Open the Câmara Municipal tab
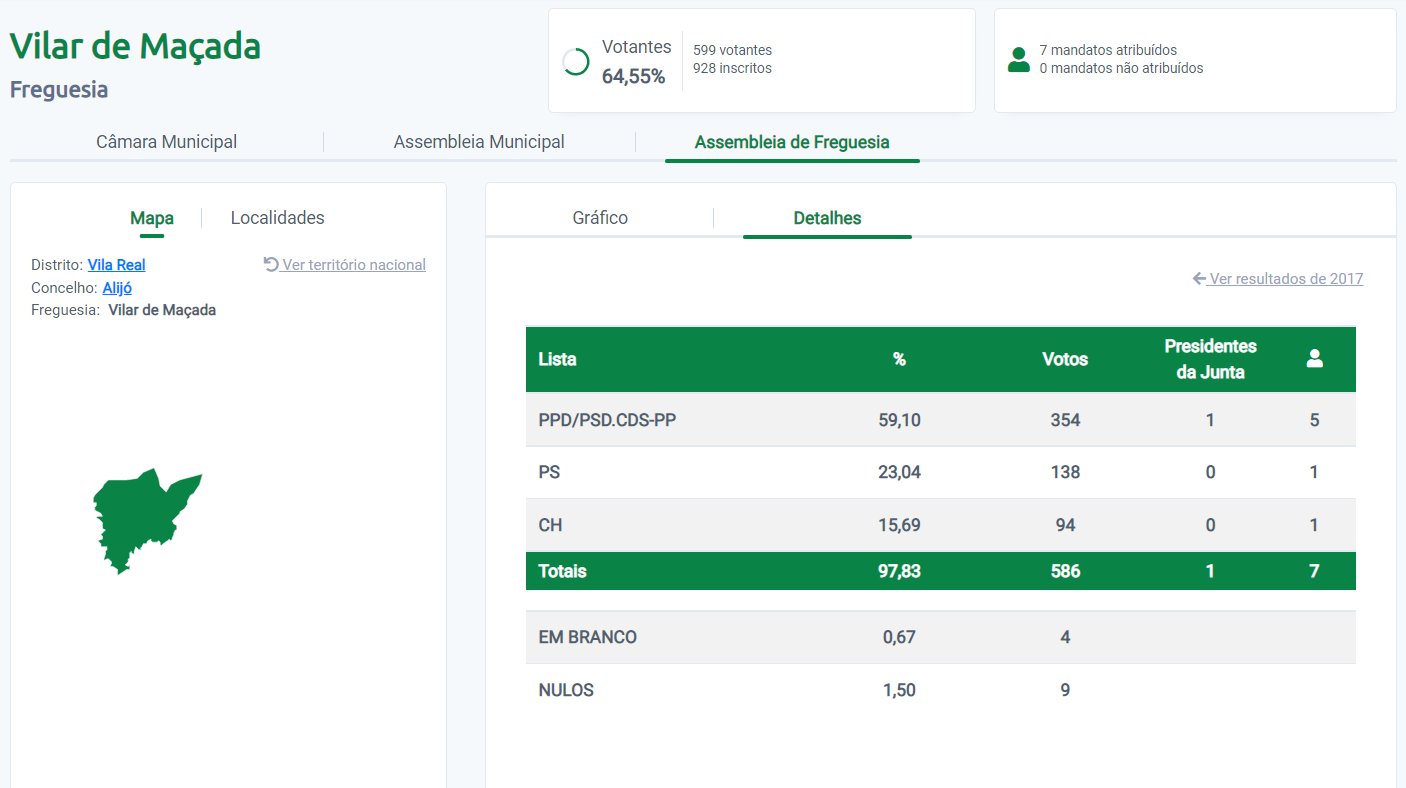 [166, 142]
